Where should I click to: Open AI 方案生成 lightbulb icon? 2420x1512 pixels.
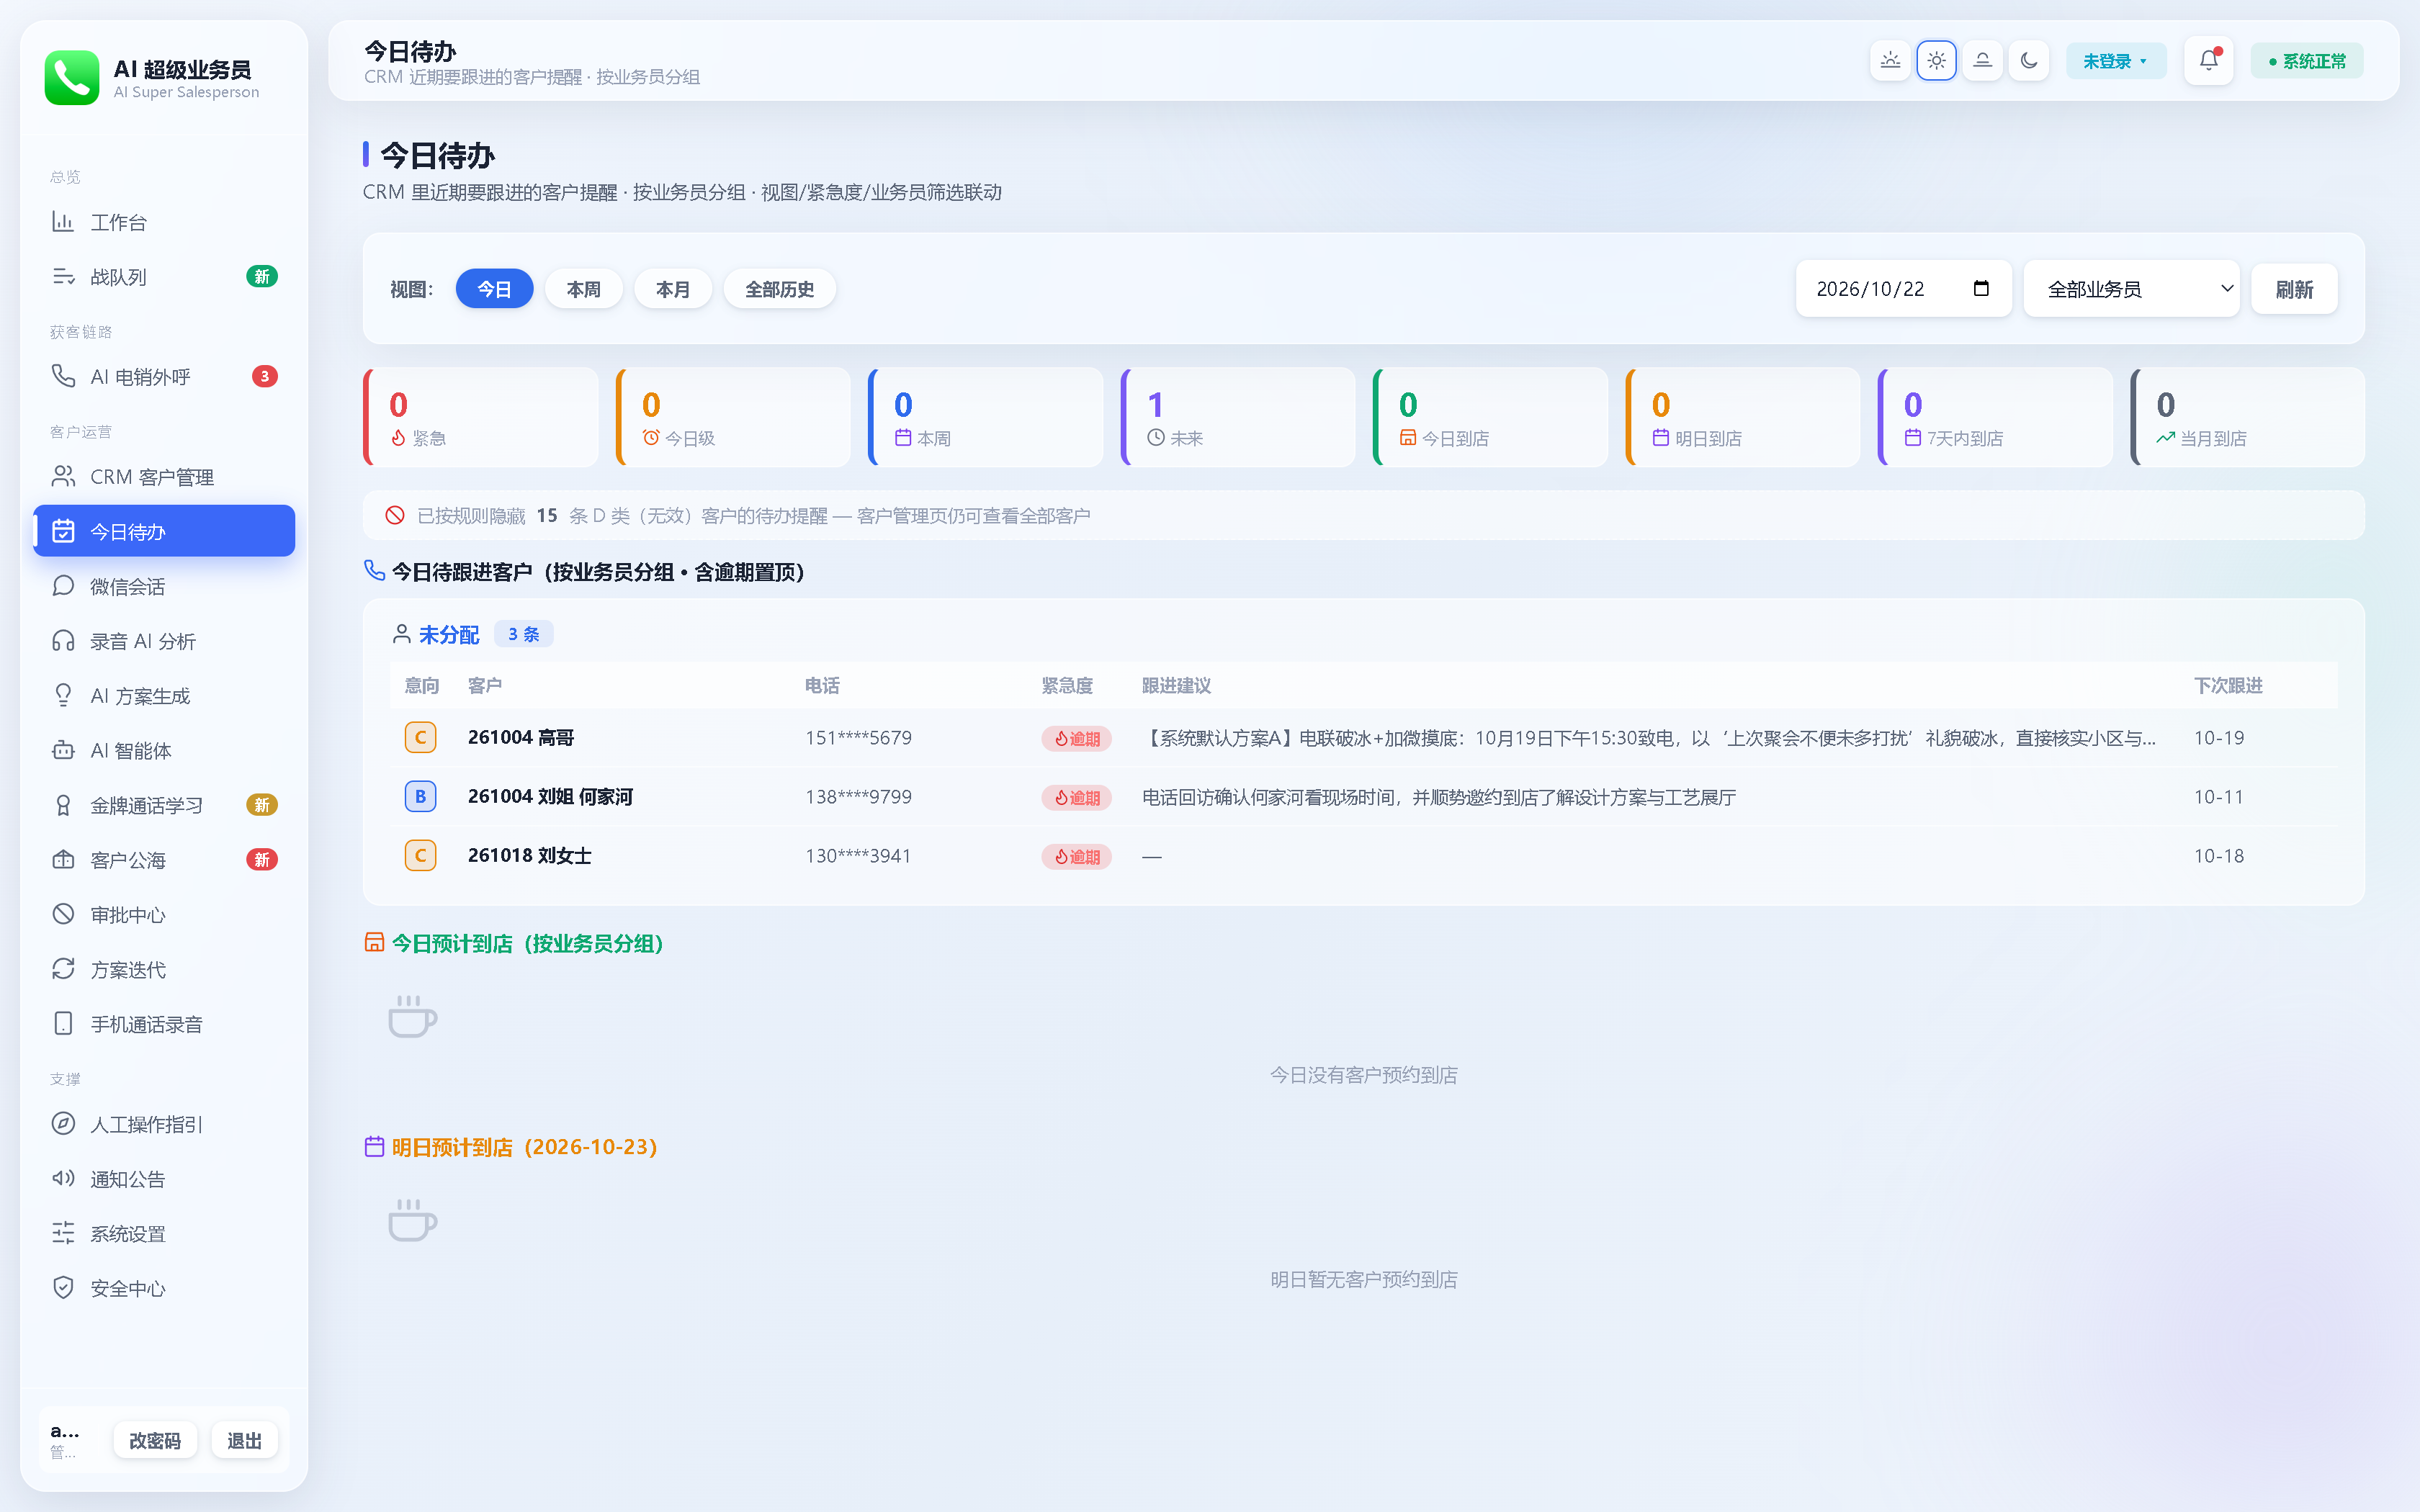(x=63, y=695)
